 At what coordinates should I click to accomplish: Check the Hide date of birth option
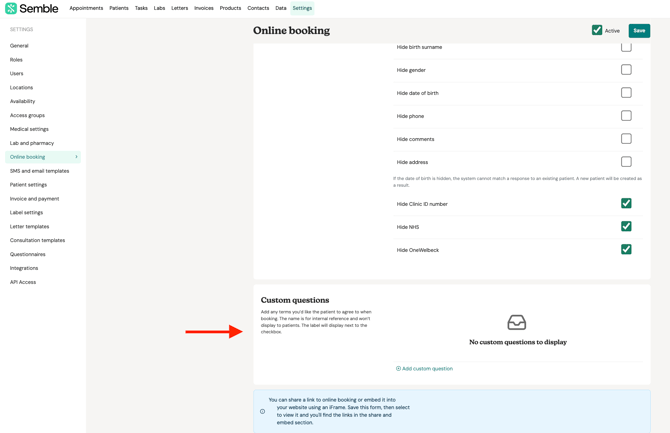point(626,93)
